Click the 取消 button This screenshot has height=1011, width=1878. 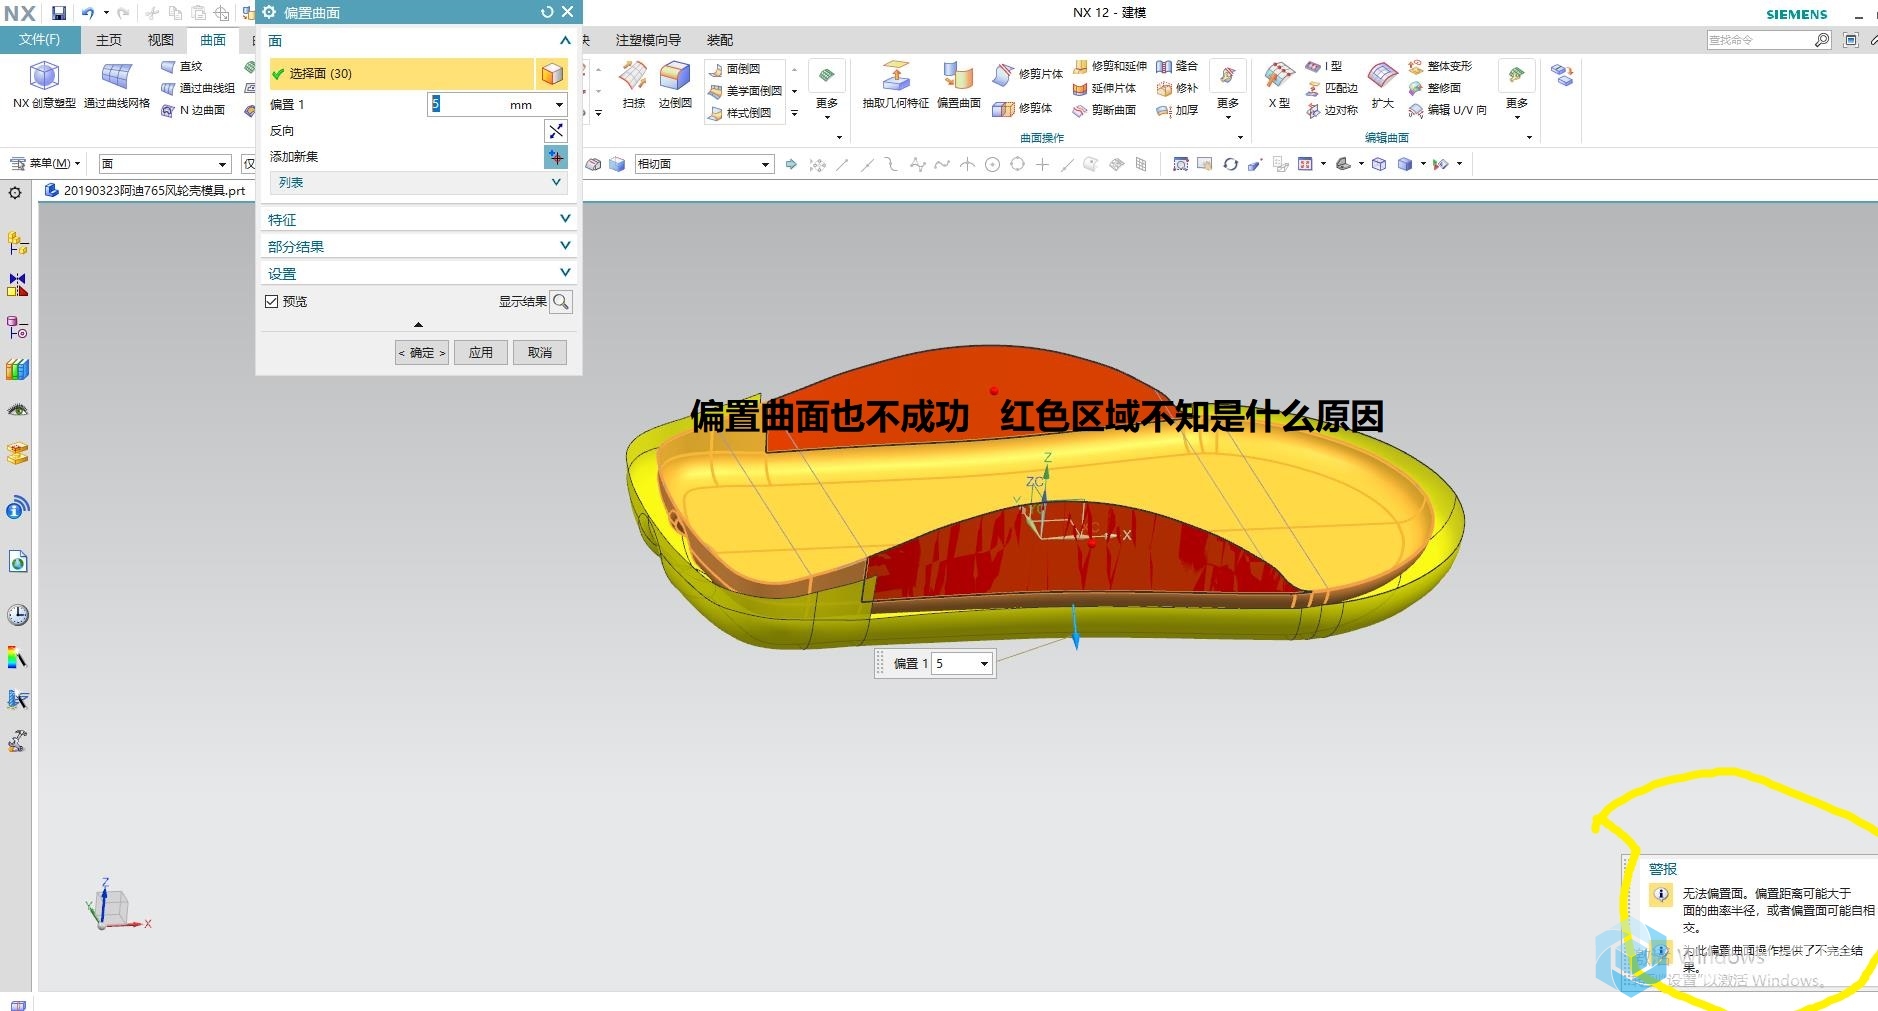540,353
